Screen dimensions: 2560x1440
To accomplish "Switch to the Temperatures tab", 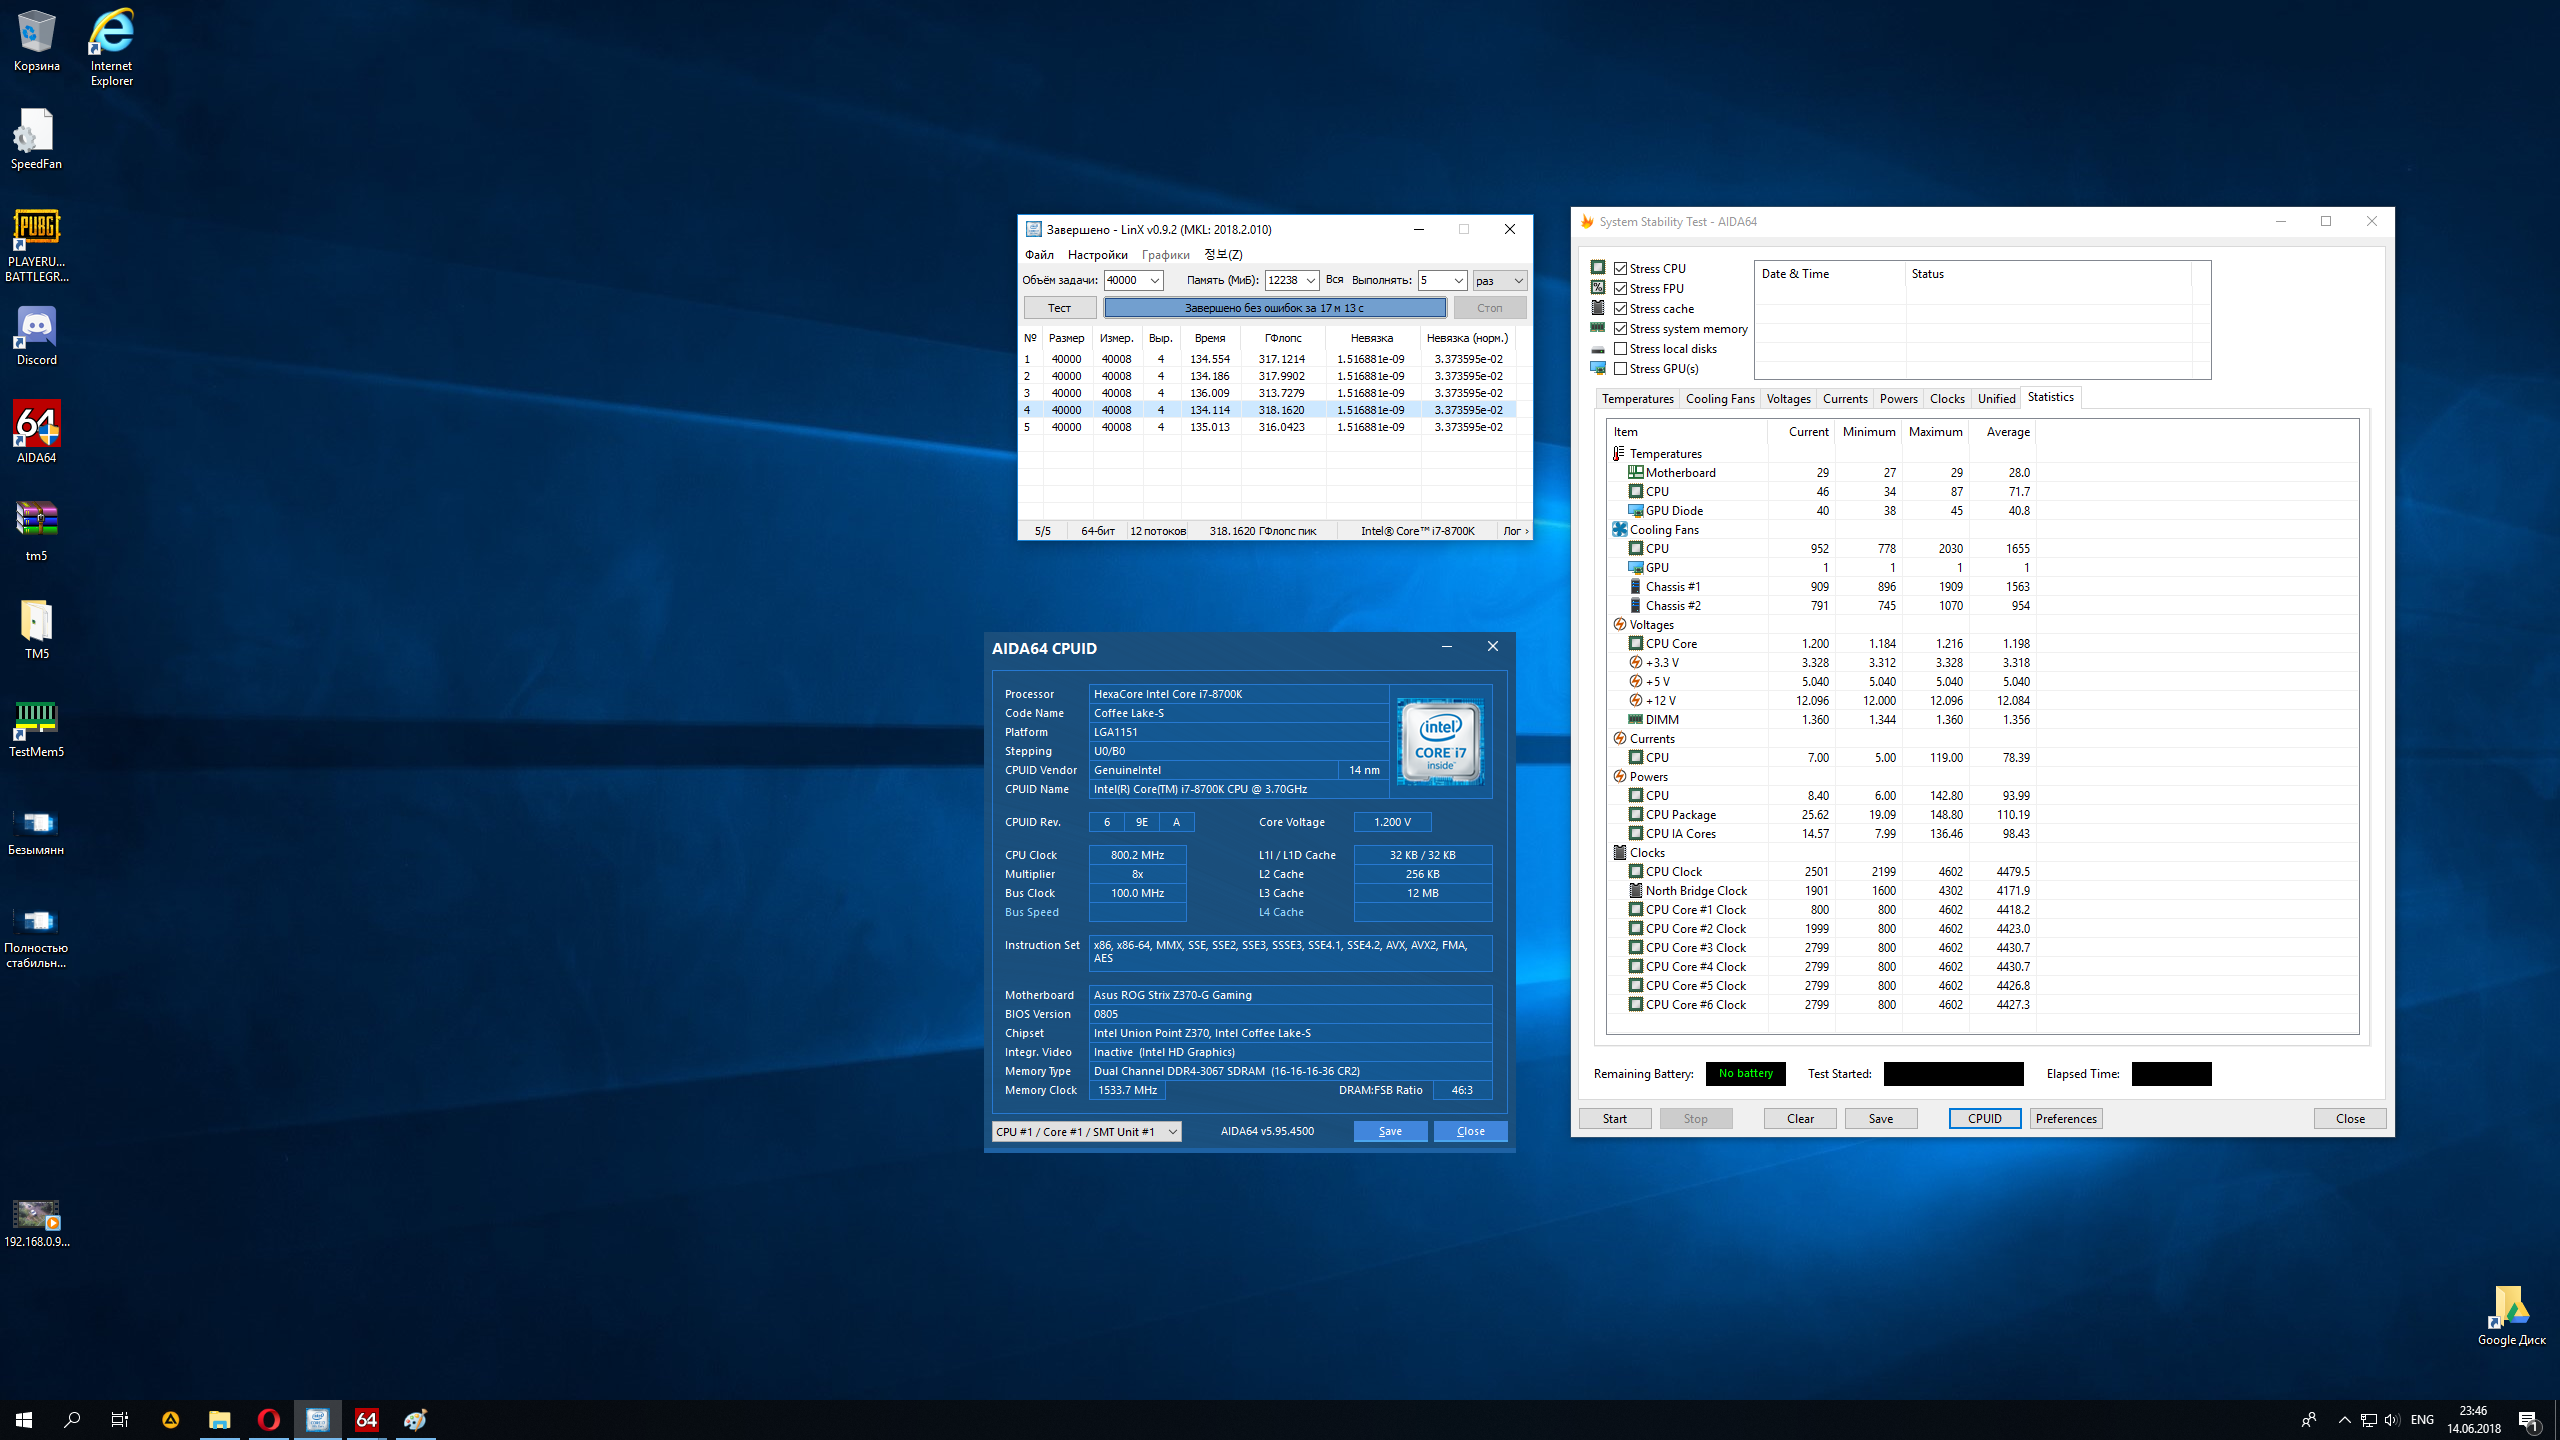I will (x=1637, y=399).
